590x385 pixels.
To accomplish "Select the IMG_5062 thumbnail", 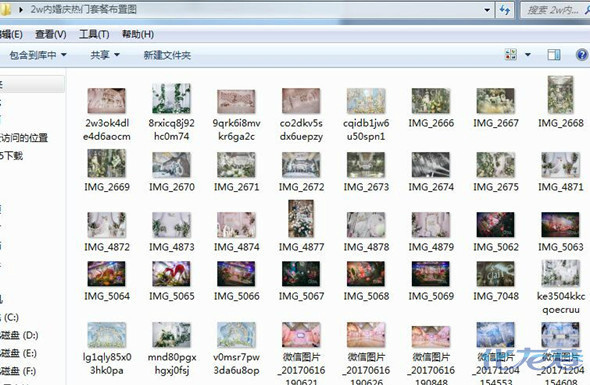I will click(x=496, y=225).
